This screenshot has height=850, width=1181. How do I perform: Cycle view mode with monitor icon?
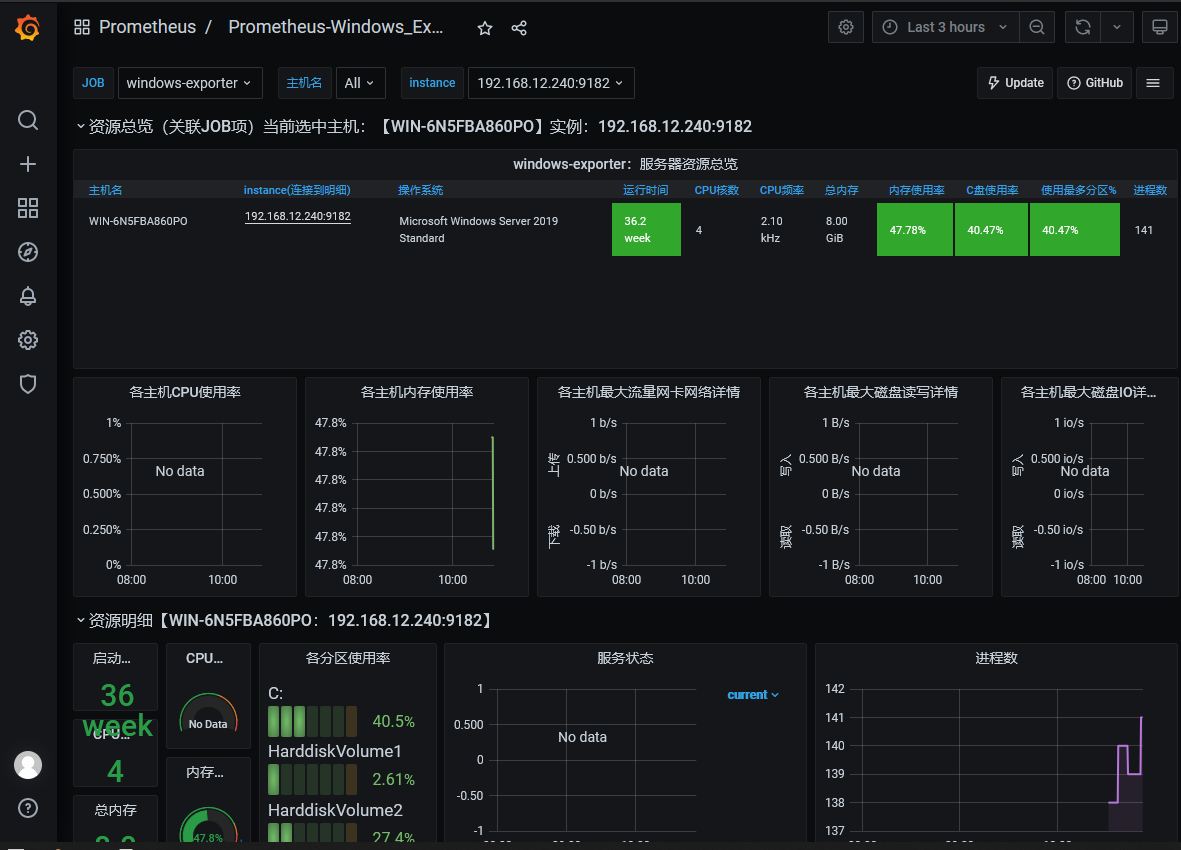(x=1160, y=27)
